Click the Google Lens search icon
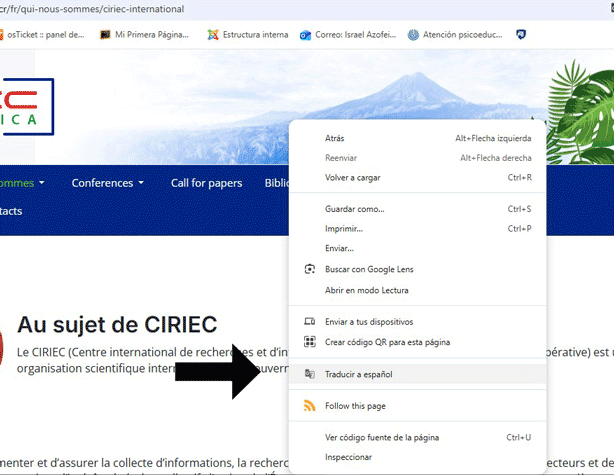614x475 pixels. click(x=309, y=270)
